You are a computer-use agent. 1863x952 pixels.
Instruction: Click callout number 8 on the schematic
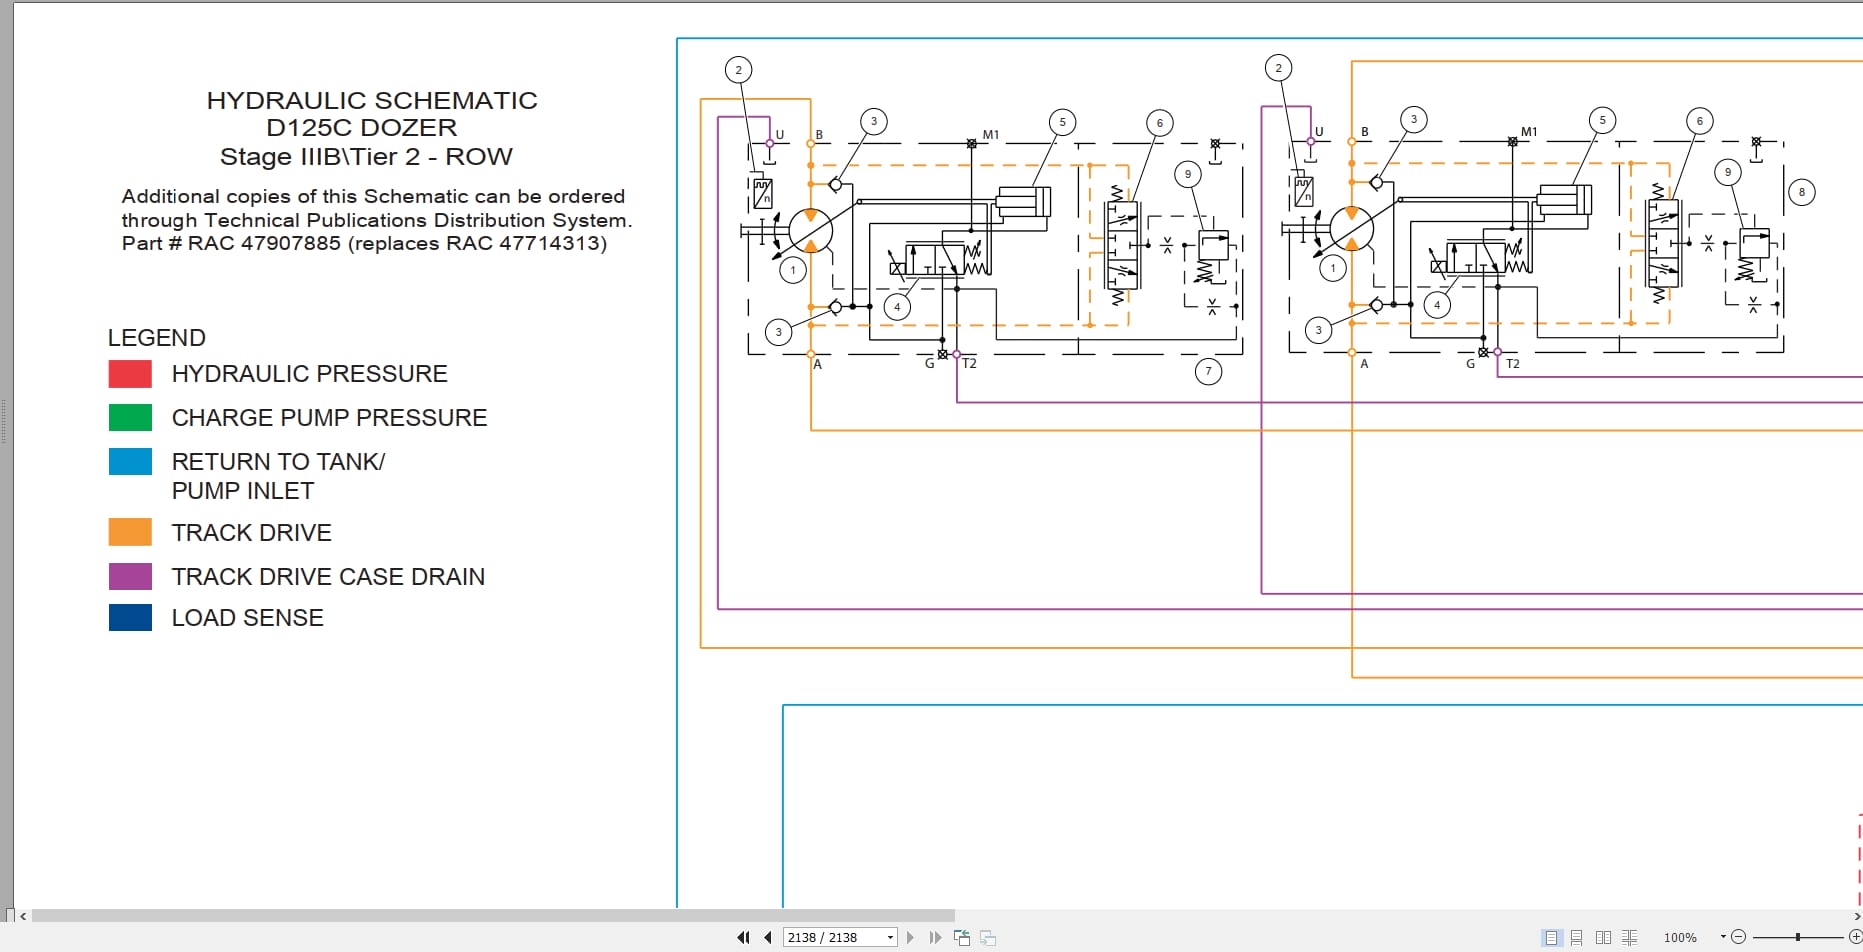pos(1801,192)
